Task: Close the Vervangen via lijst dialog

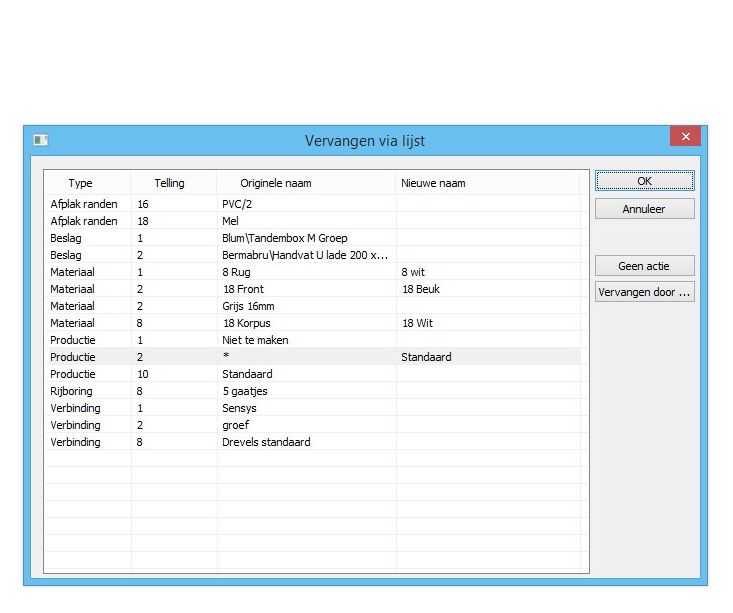Action: coord(685,137)
